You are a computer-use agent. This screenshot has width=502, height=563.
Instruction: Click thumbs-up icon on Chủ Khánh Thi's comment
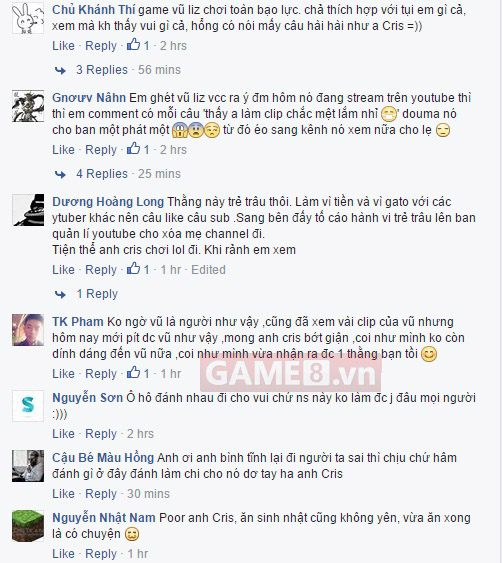133,45
